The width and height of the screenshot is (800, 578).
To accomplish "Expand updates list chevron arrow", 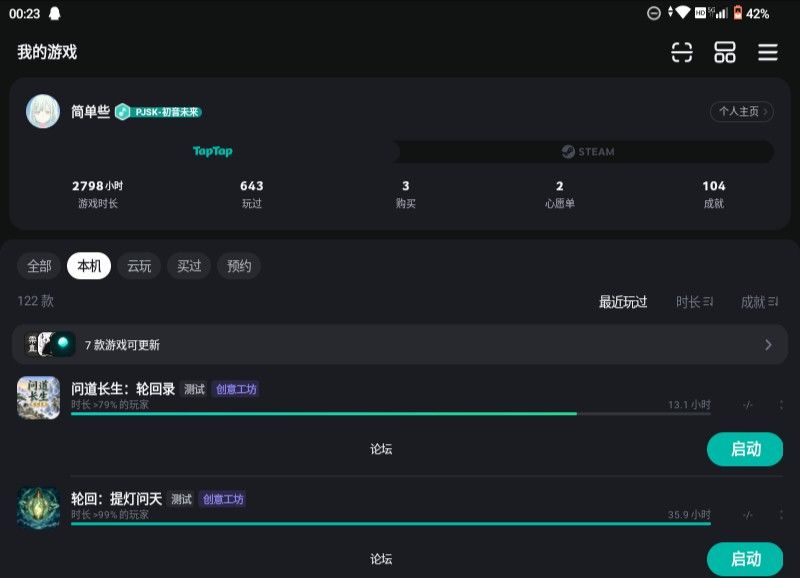I will tap(768, 345).
